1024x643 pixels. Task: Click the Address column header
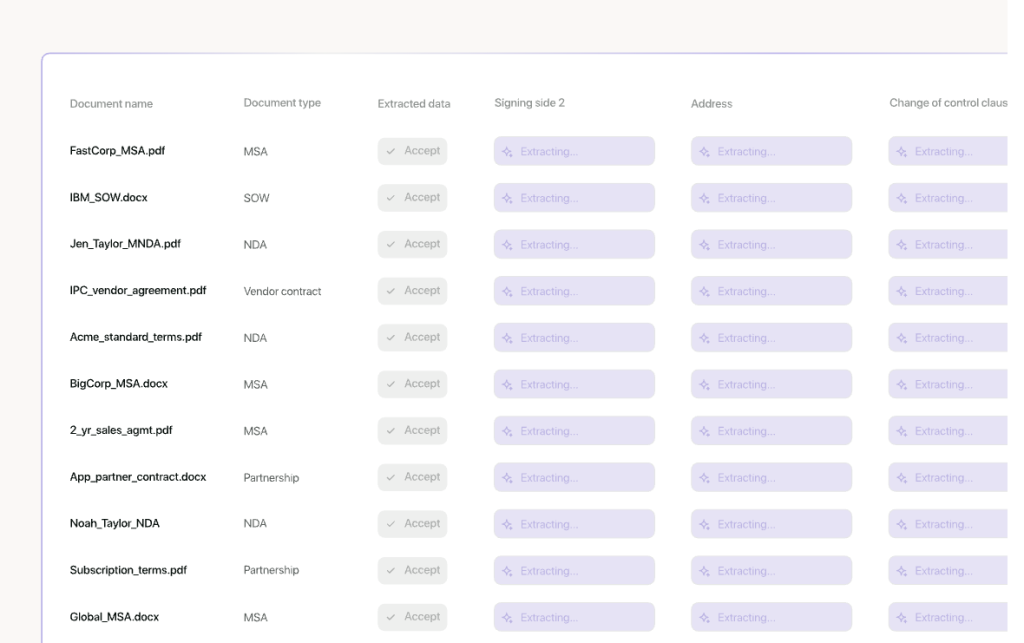click(711, 104)
